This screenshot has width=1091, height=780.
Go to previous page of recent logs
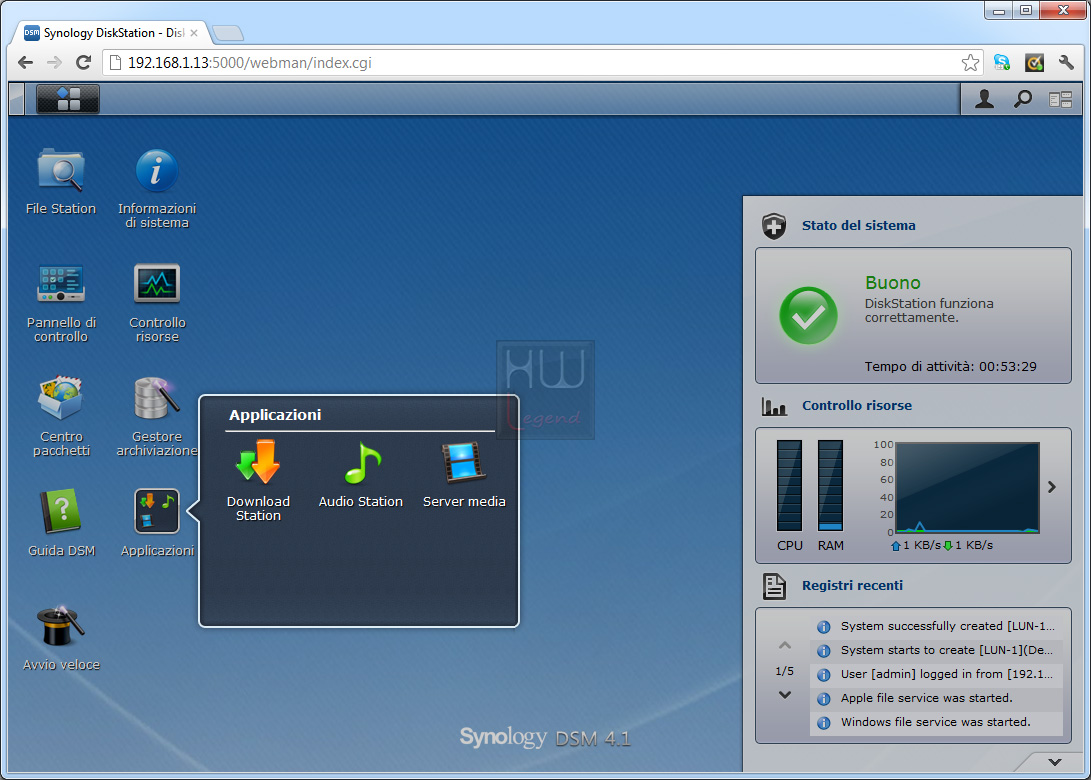pos(785,646)
